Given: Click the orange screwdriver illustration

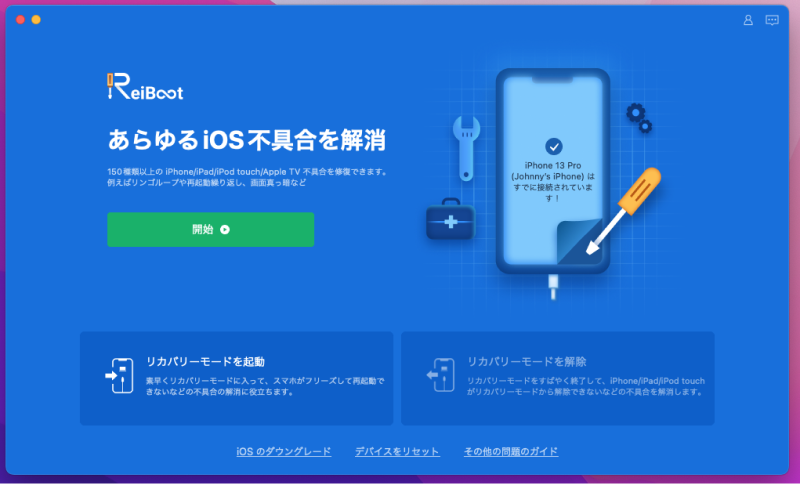Looking at the screenshot, I should (624, 210).
